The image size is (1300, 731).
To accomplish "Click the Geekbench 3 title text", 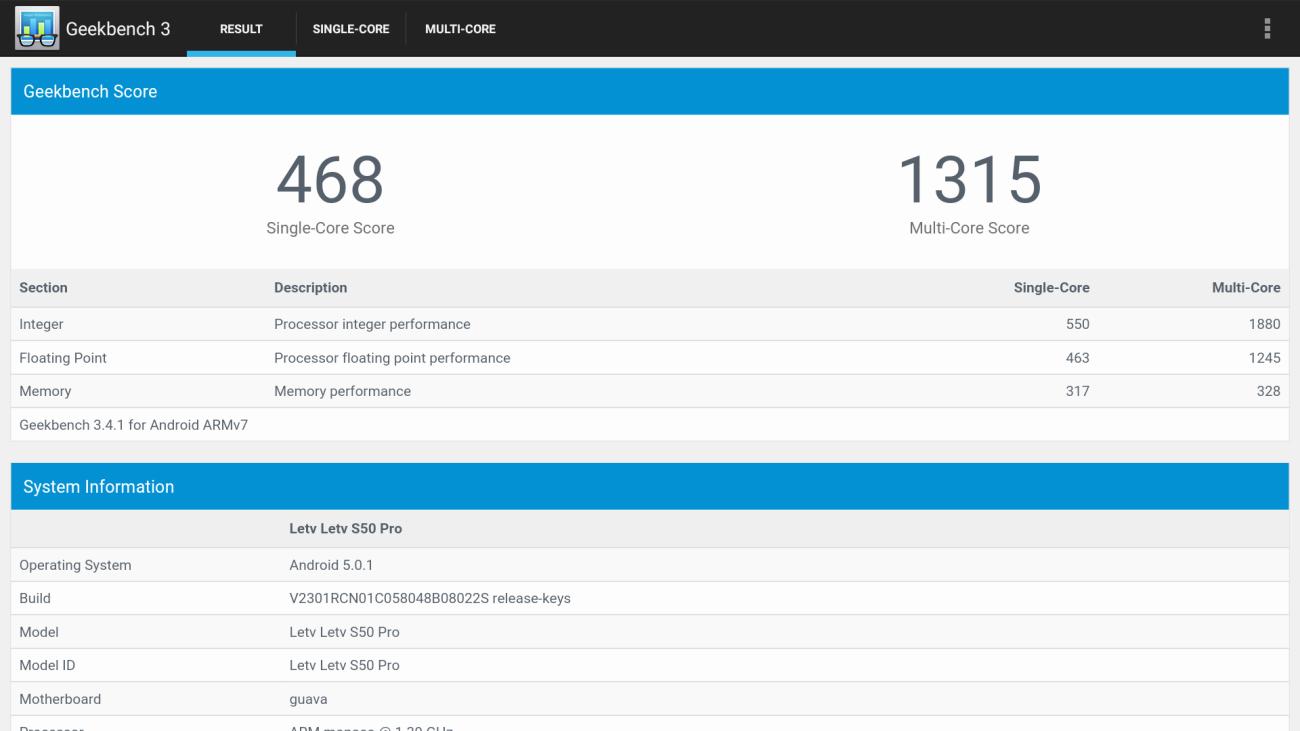I will point(118,29).
